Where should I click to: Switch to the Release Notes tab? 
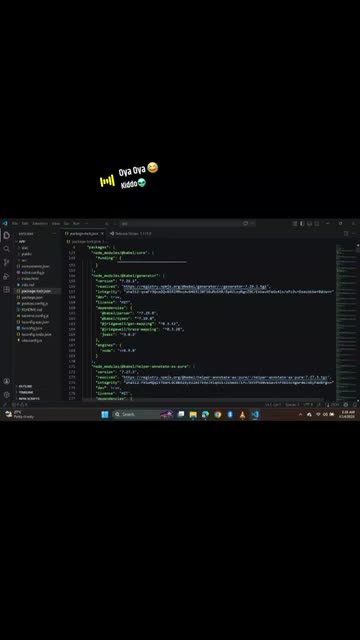[x=131, y=233]
